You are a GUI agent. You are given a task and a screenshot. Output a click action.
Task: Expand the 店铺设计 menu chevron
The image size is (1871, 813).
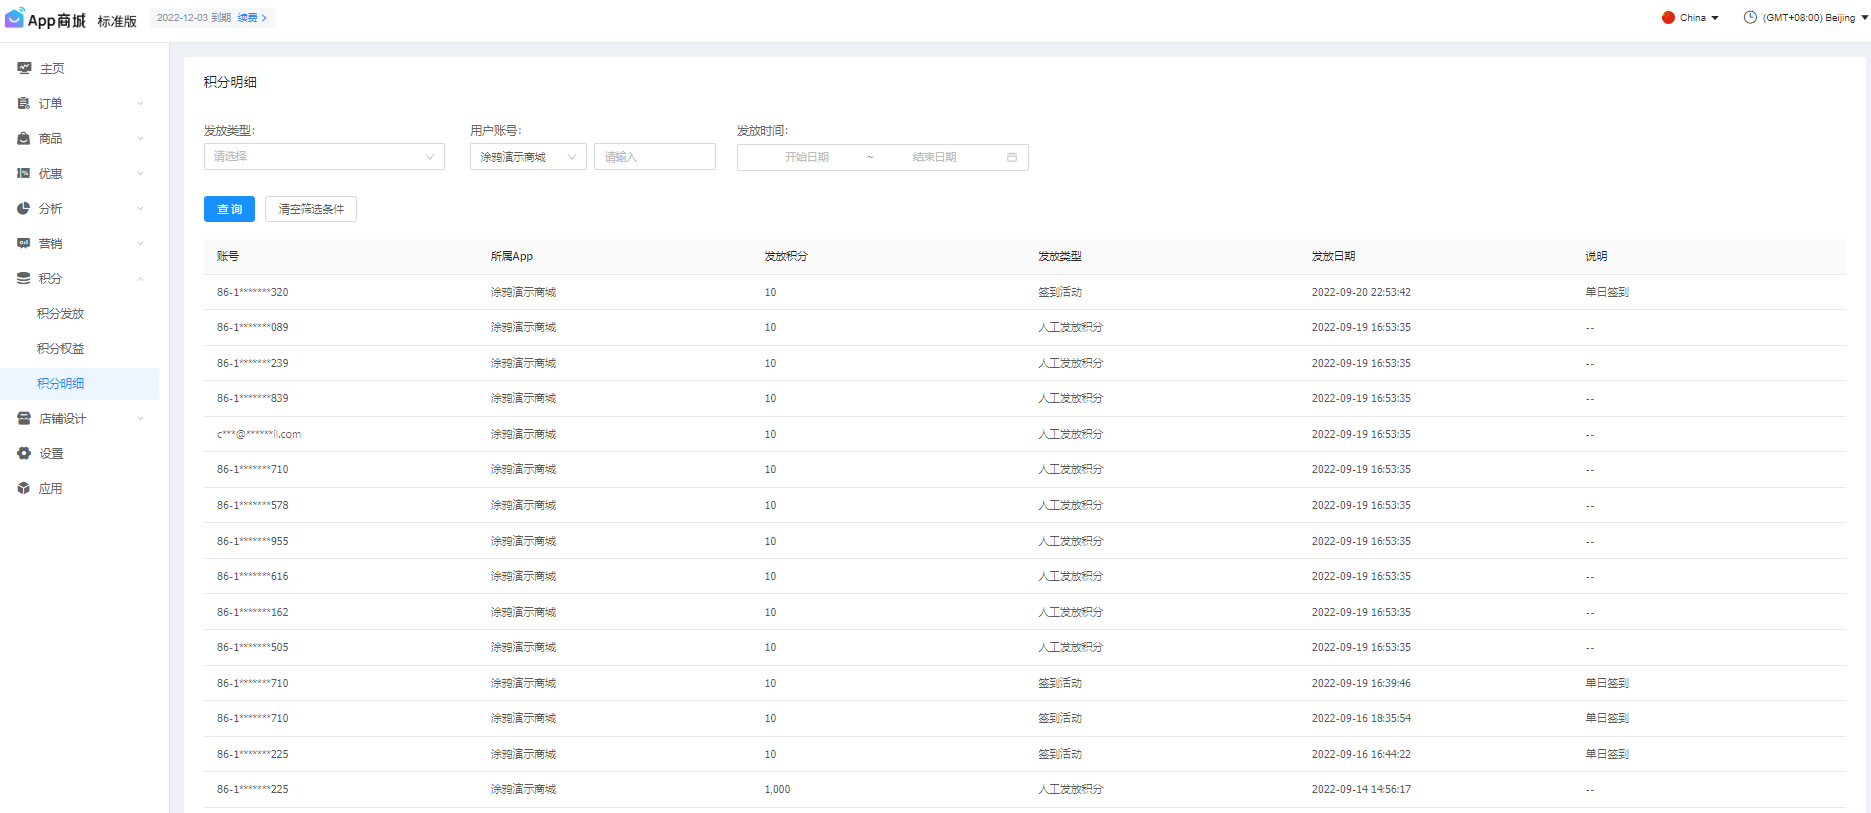[140, 418]
